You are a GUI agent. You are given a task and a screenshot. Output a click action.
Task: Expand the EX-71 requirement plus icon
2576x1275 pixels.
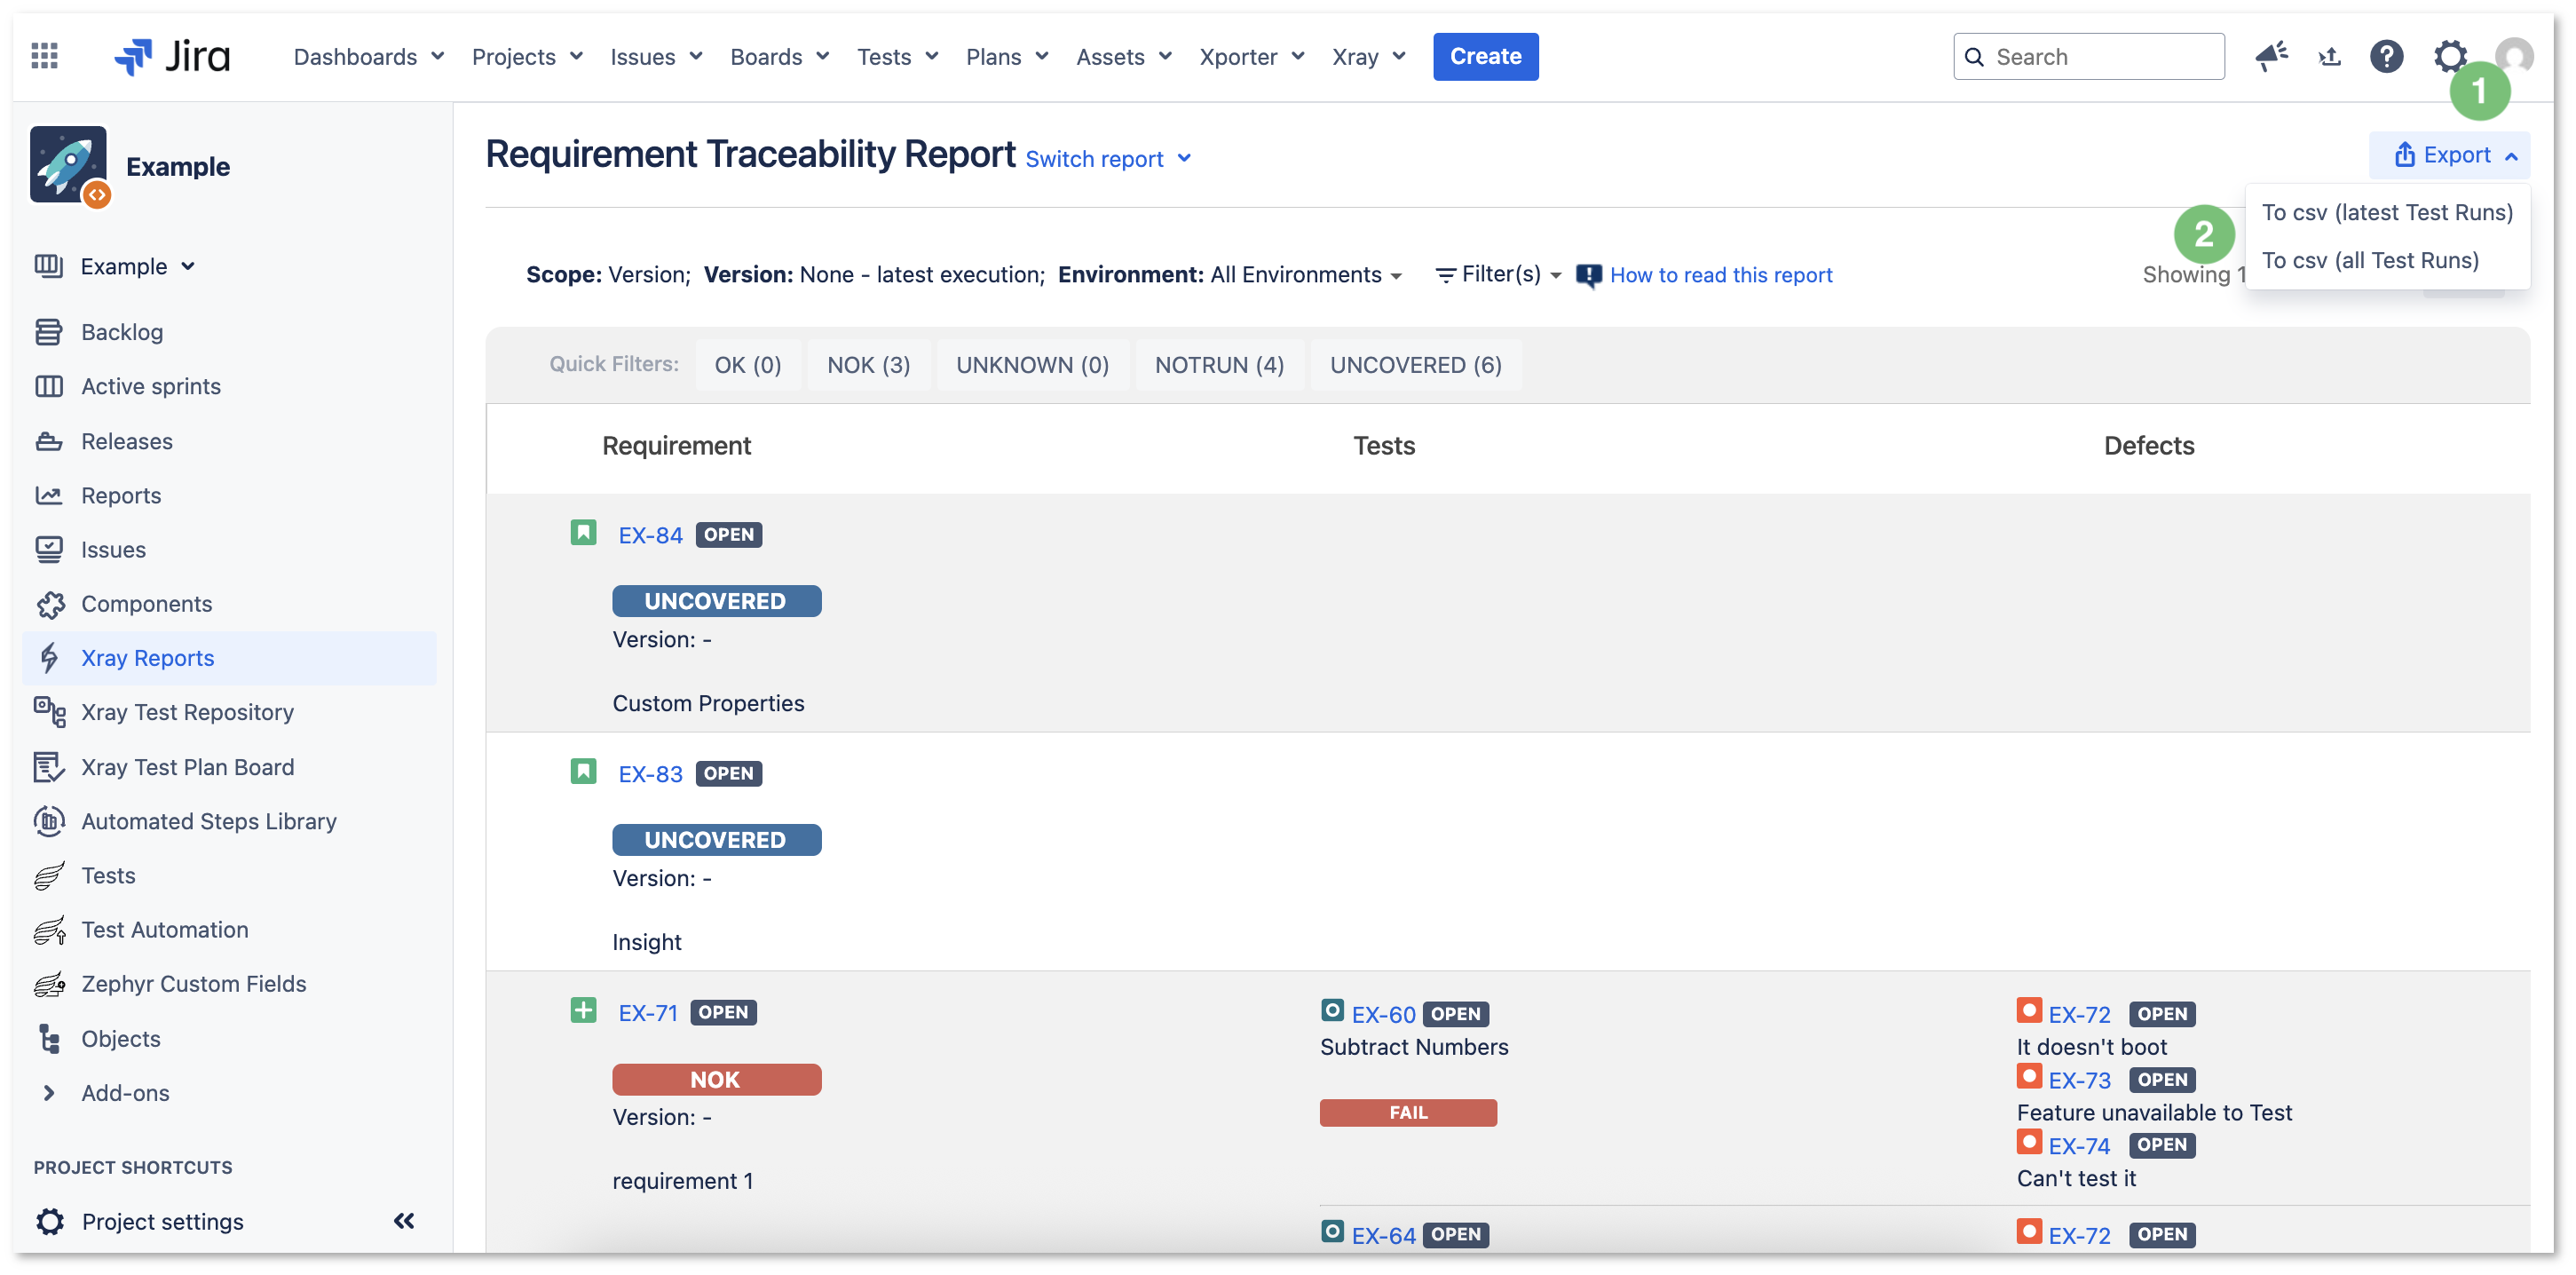click(x=583, y=1010)
